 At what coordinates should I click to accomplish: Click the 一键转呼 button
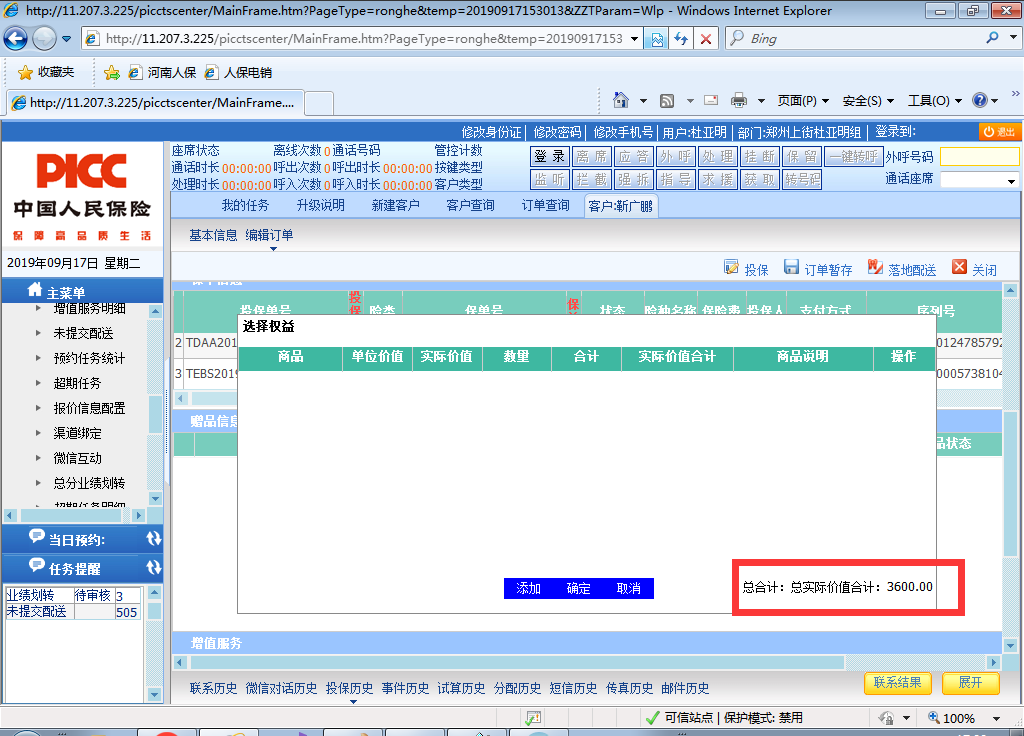pos(854,157)
